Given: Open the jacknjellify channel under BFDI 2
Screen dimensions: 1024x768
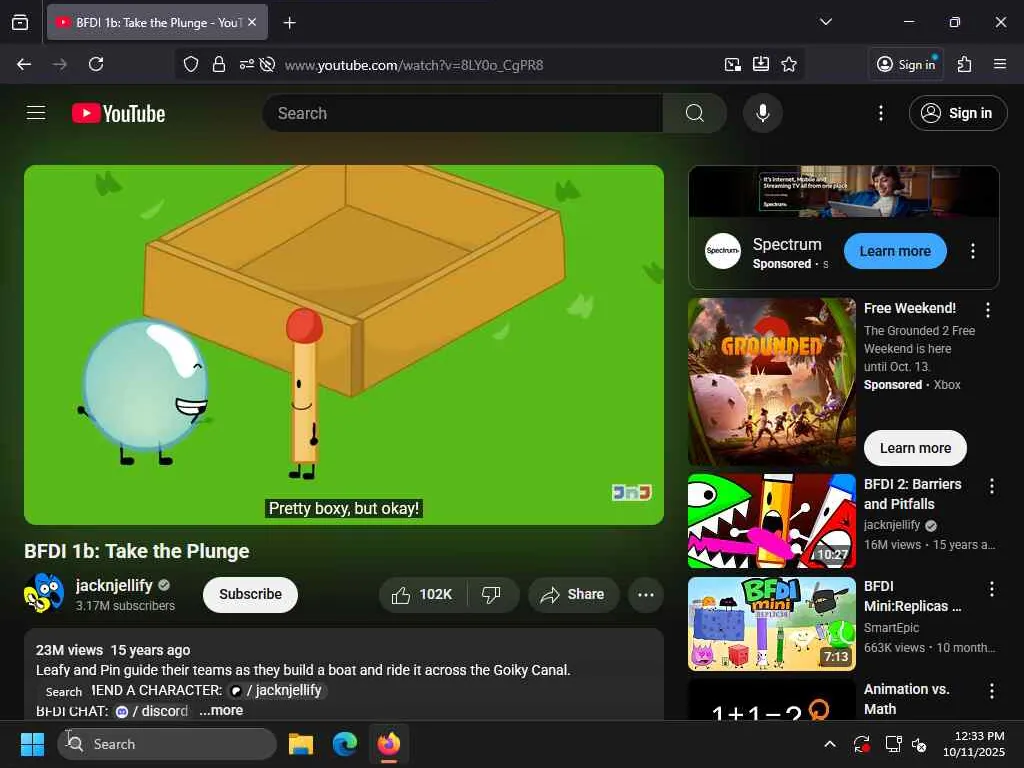Looking at the screenshot, I should pos(892,525).
